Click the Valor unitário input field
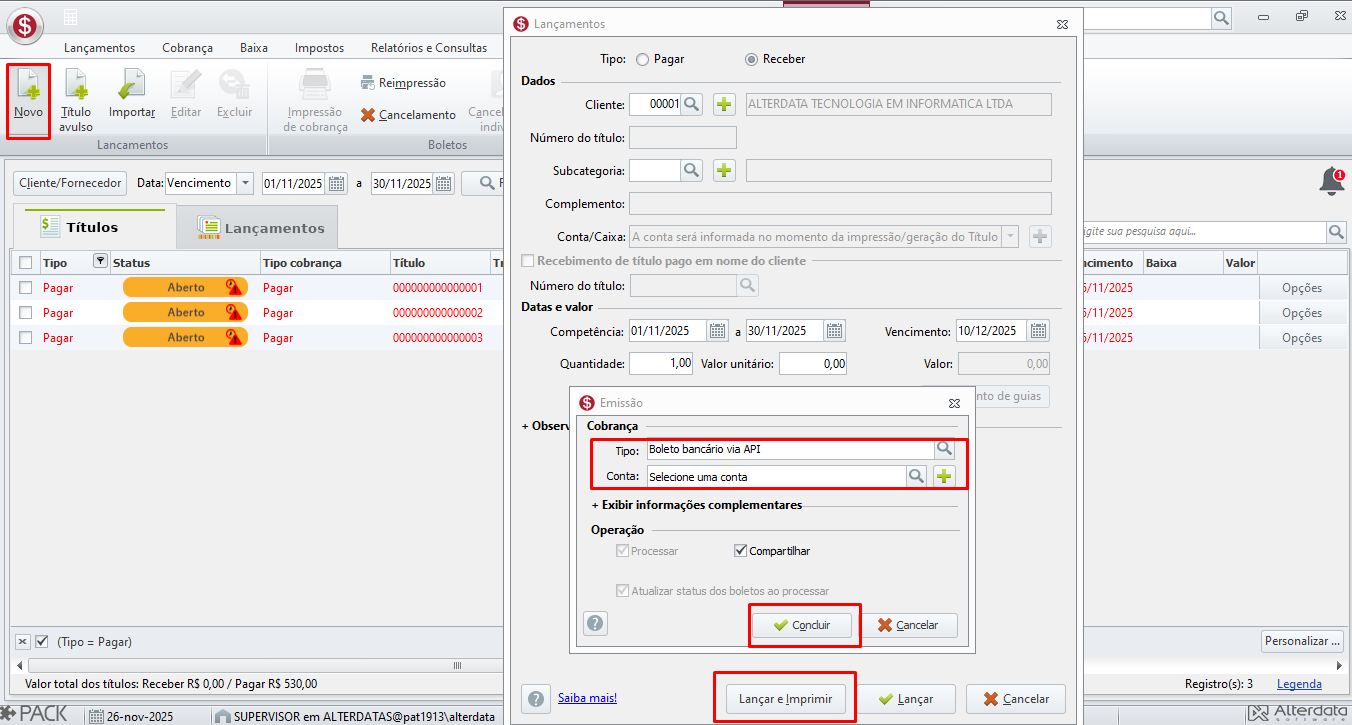This screenshot has height=725, width=1352. pos(812,364)
